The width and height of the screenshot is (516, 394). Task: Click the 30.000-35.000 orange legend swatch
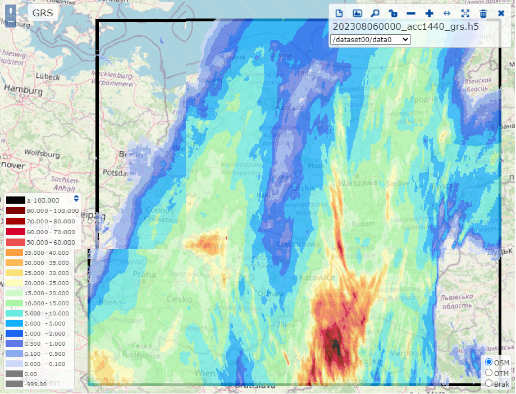(x=14, y=263)
